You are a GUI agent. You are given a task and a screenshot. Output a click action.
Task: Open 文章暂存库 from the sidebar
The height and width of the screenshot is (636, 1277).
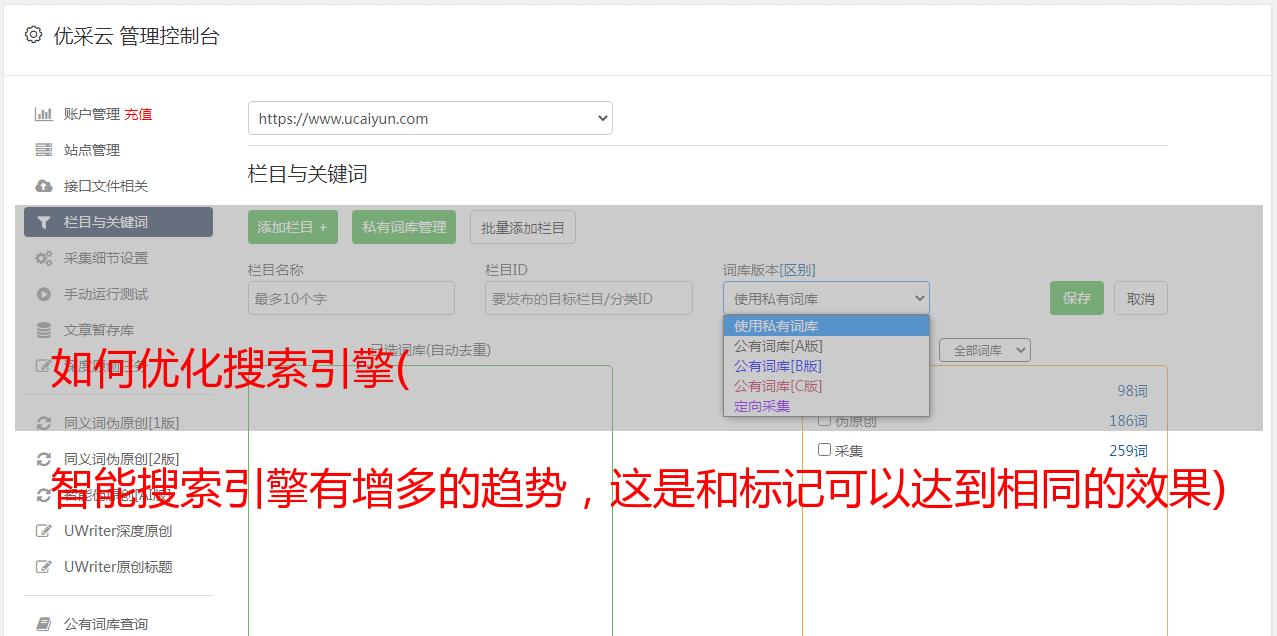coord(99,330)
